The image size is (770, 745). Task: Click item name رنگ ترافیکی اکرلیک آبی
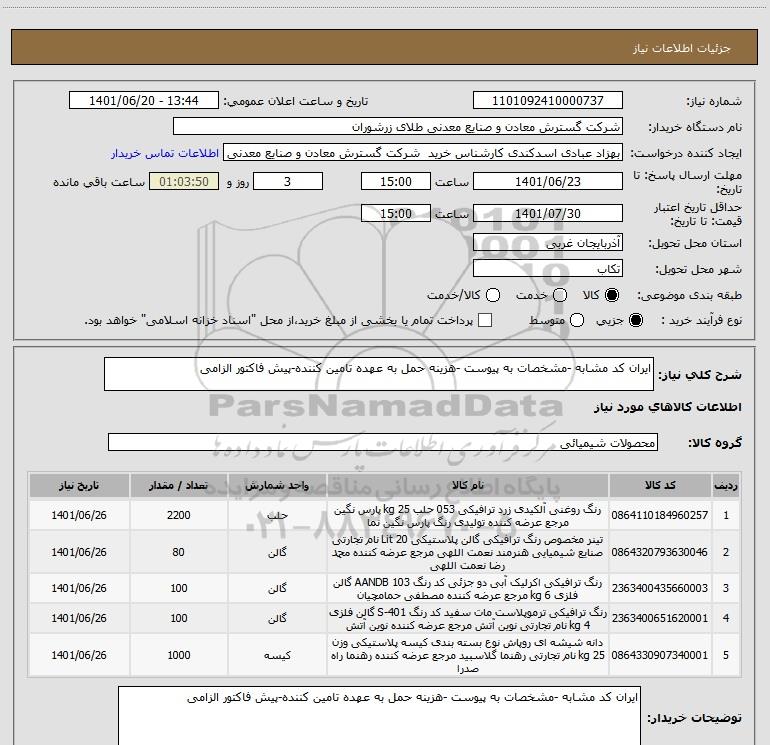(468, 588)
